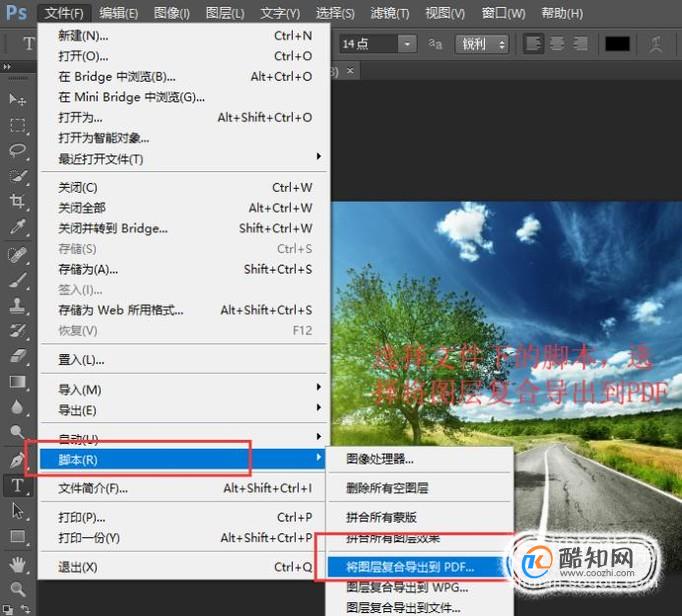Choose 图像处理器... in scripts submenu
This screenshot has width=682, height=616.
[x=420, y=459]
